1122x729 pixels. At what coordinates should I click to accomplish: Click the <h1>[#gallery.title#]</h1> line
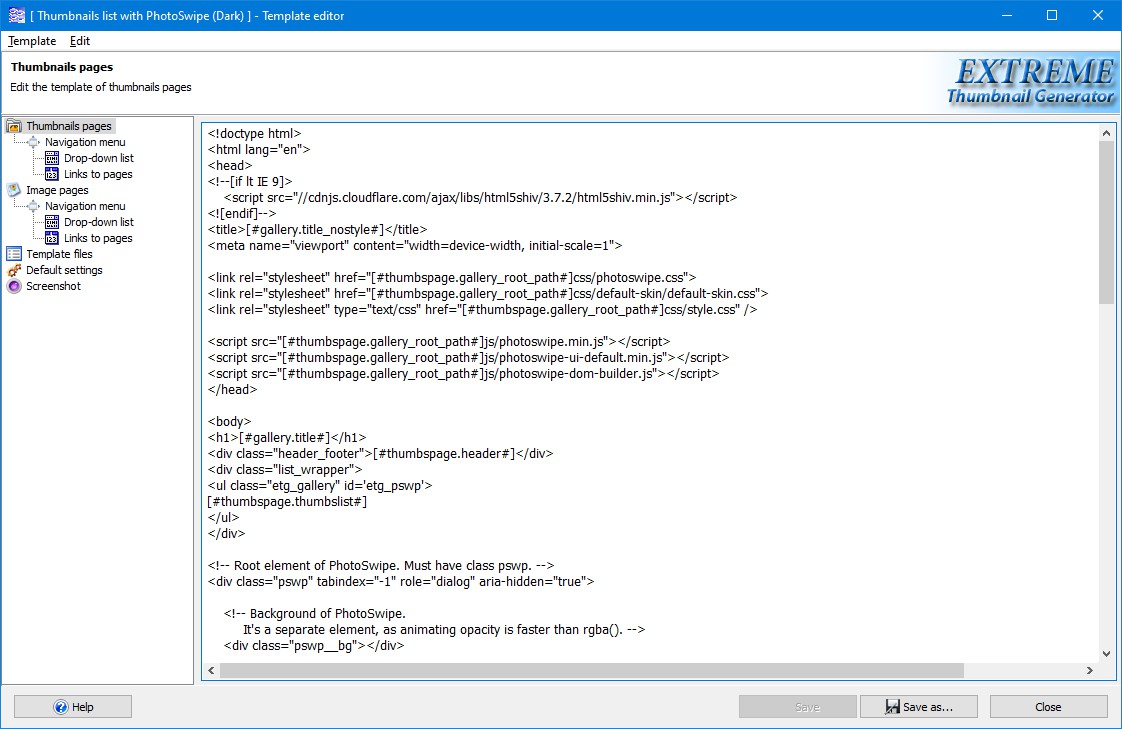(287, 438)
